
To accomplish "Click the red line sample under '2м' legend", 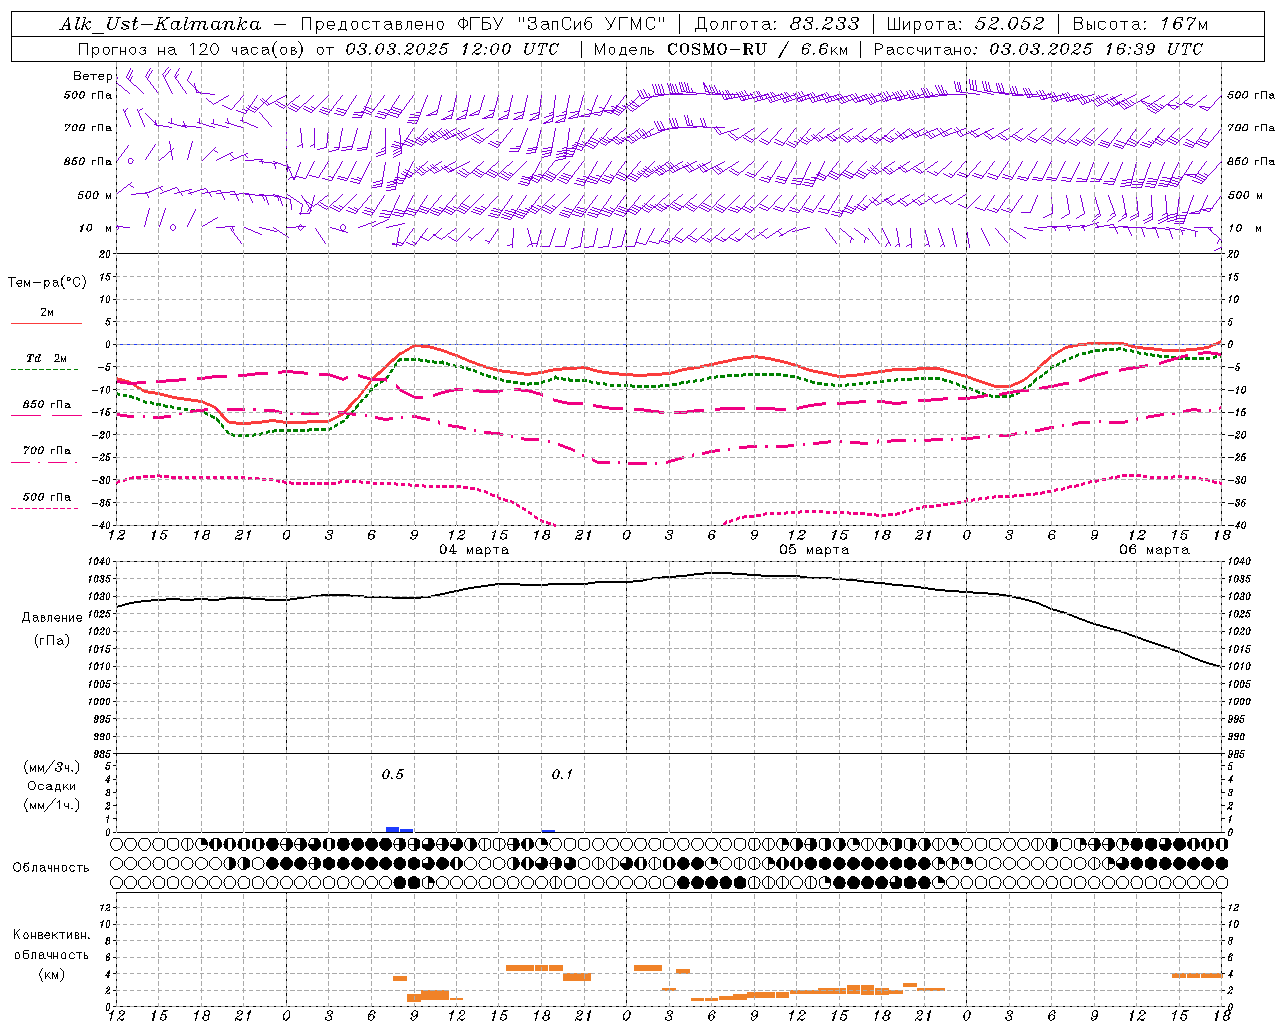I will click(x=46, y=324).
